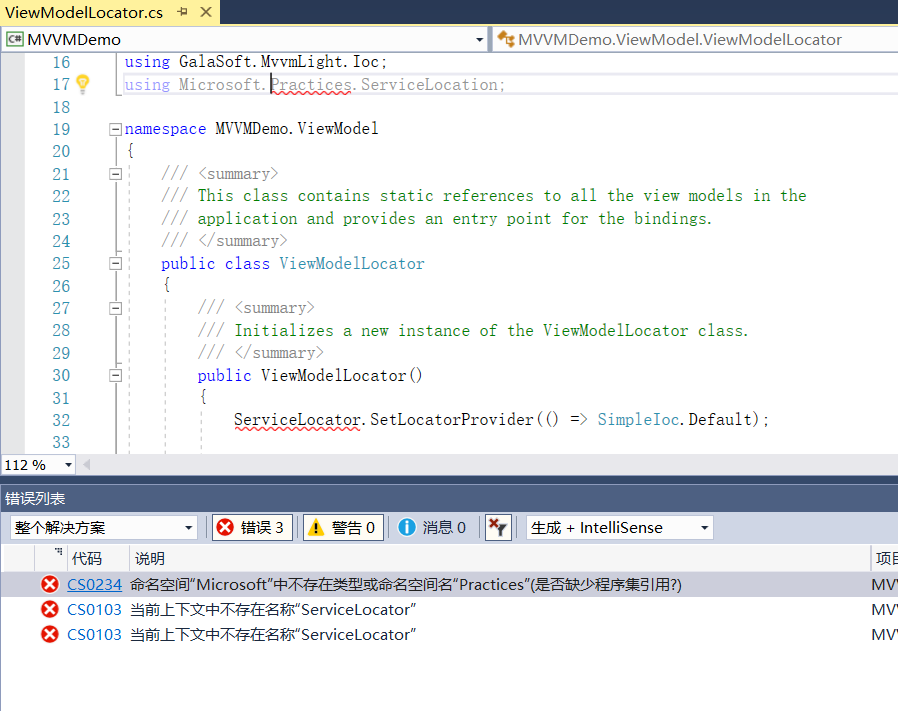
Task: Collapse the ViewModelLocator() constructor block
Action: (x=115, y=376)
